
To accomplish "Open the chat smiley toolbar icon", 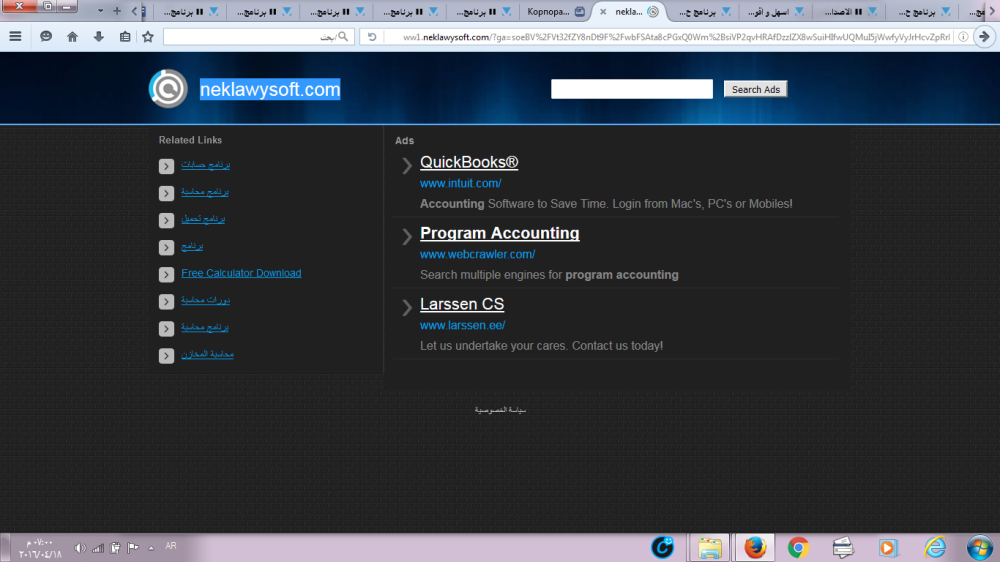I will 46,37.
